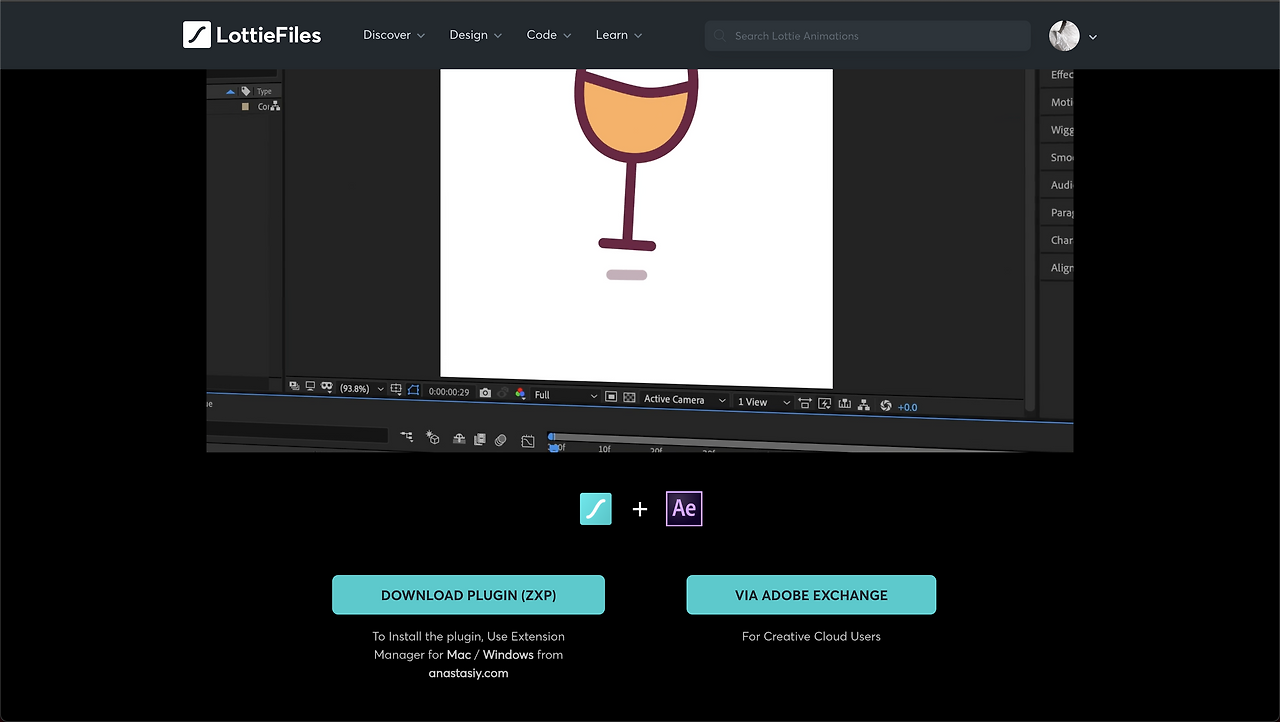This screenshot has height=722, width=1280.
Task: Open the 1 View layout dropdown
Action: 764,402
